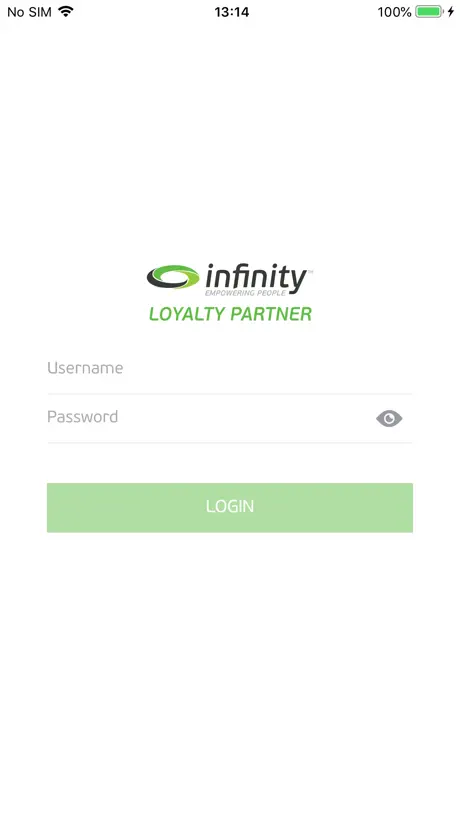Screen dimensions: 460x818
Task: Tap the 13:14 clock in status bar
Action: (232, 12)
